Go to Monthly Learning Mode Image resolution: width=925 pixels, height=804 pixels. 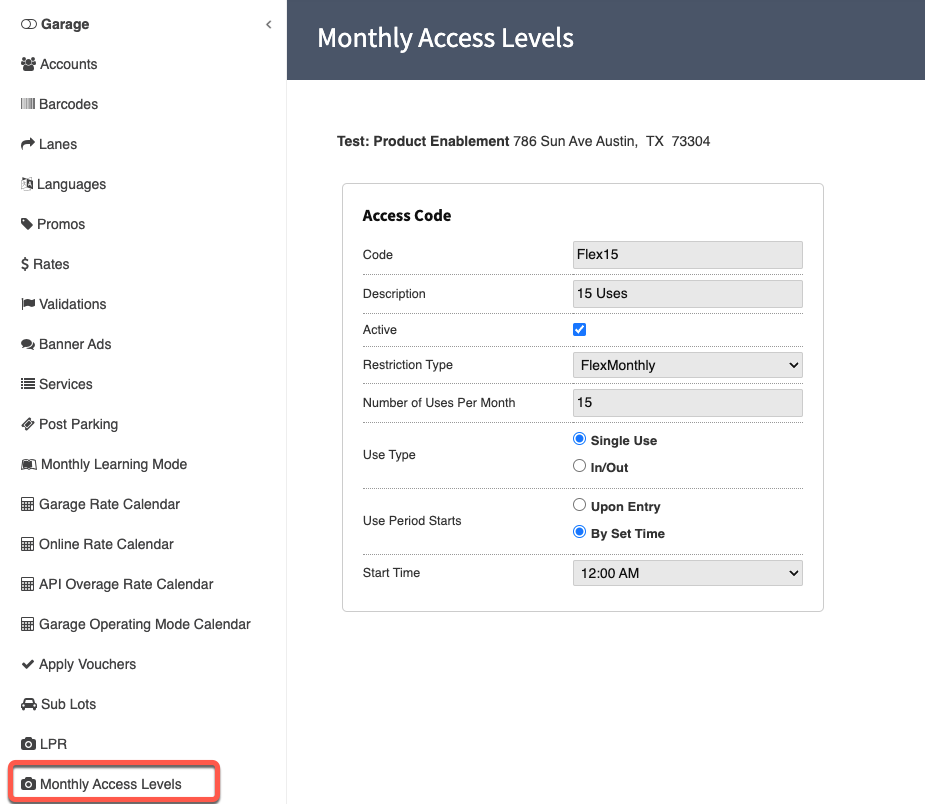tap(113, 464)
